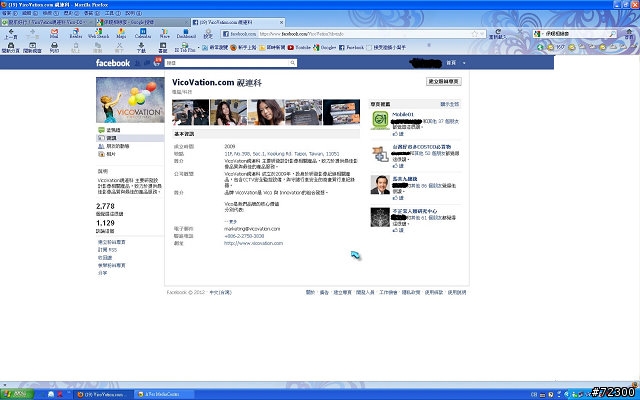The height and width of the screenshot is (400, 640).
Task: Click the Facebook search input field
Action: pos(227,63)
